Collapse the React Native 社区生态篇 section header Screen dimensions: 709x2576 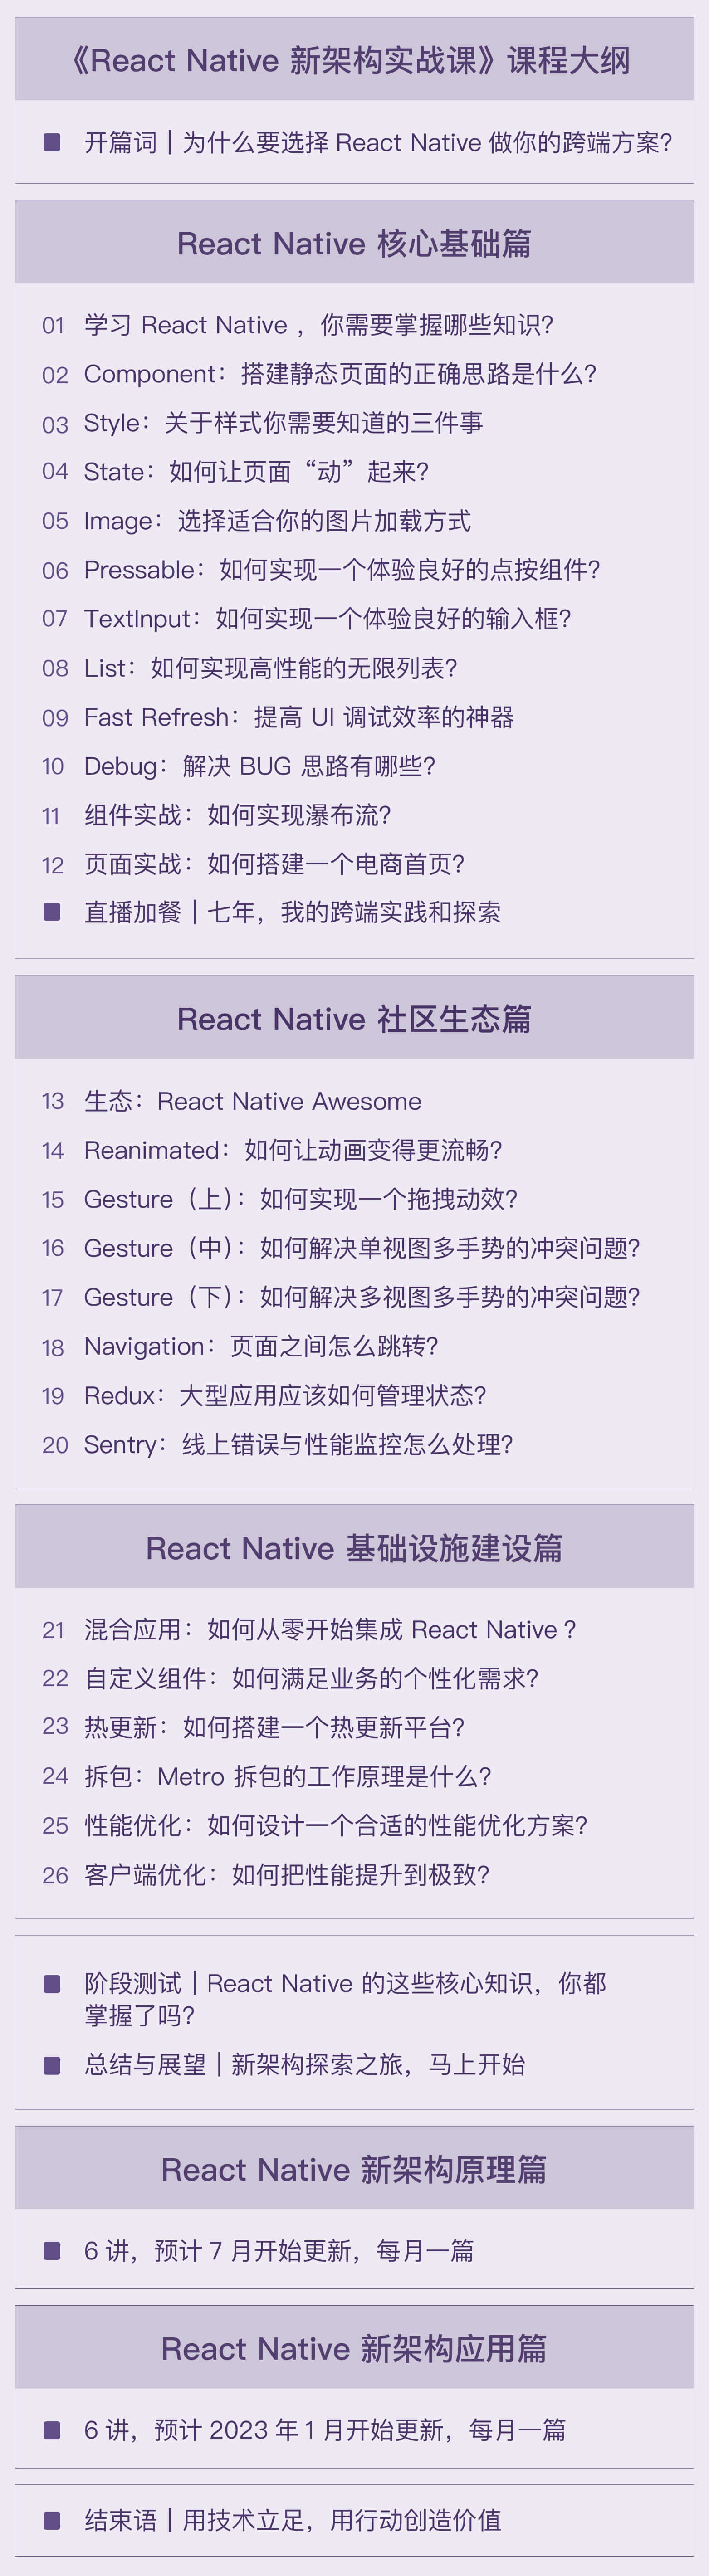(x=354, y=1018)
